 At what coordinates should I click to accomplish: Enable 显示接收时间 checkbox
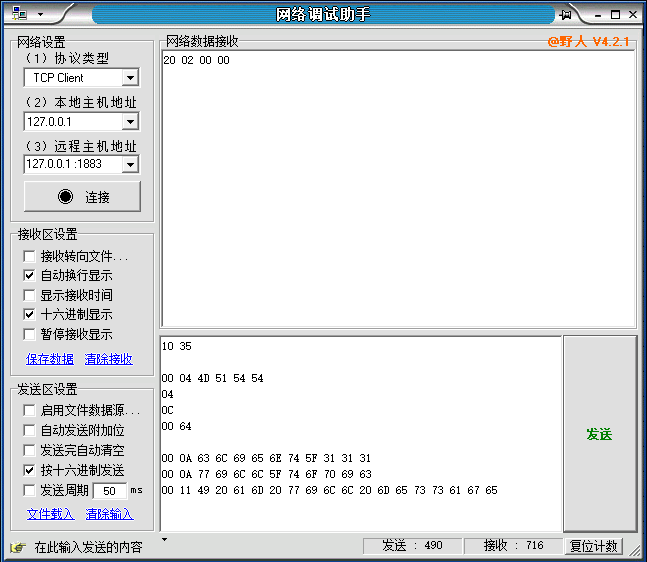[29, 295]
